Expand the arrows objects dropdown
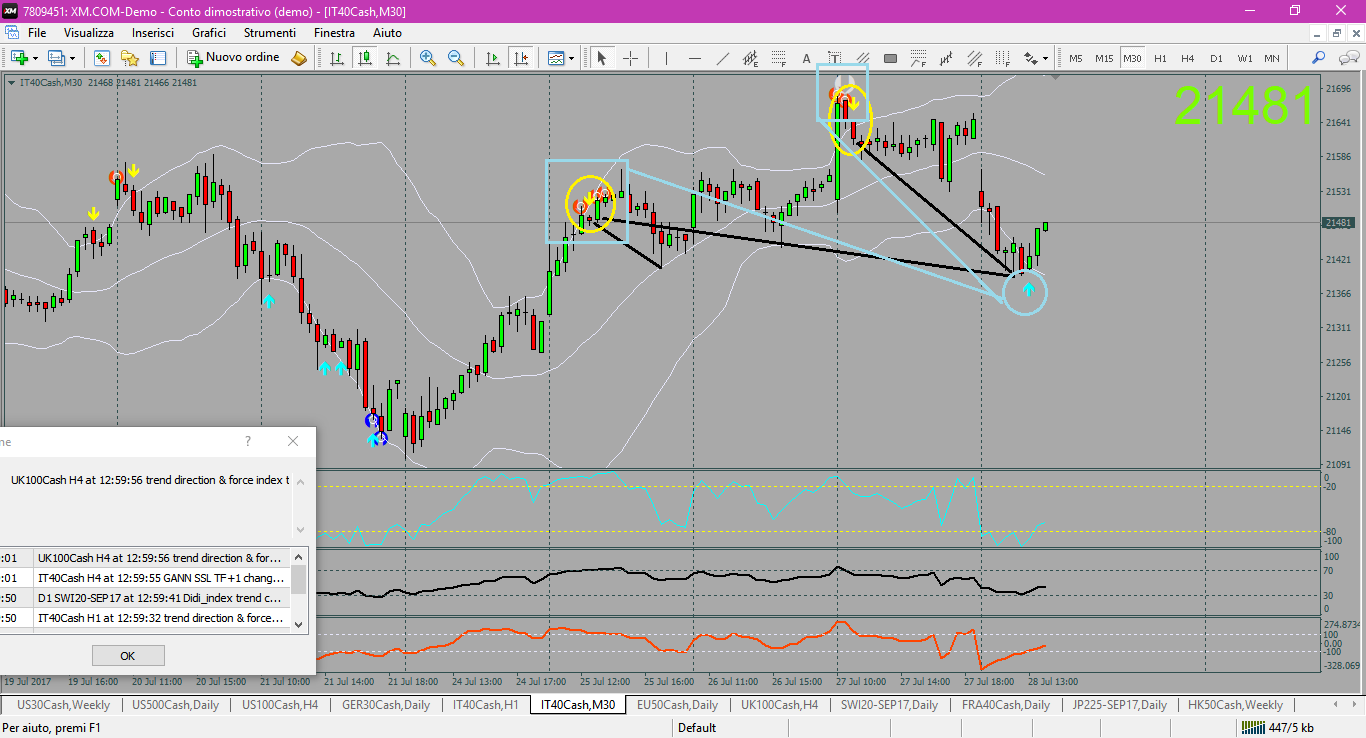1366x738 pixels. coord(1045,58)
